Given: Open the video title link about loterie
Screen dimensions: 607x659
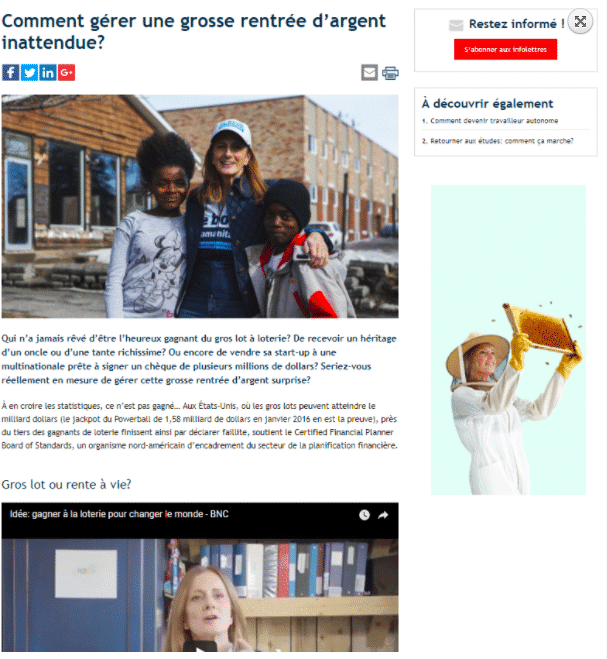Looking at the screenshot, I should [x=119, y=514].
